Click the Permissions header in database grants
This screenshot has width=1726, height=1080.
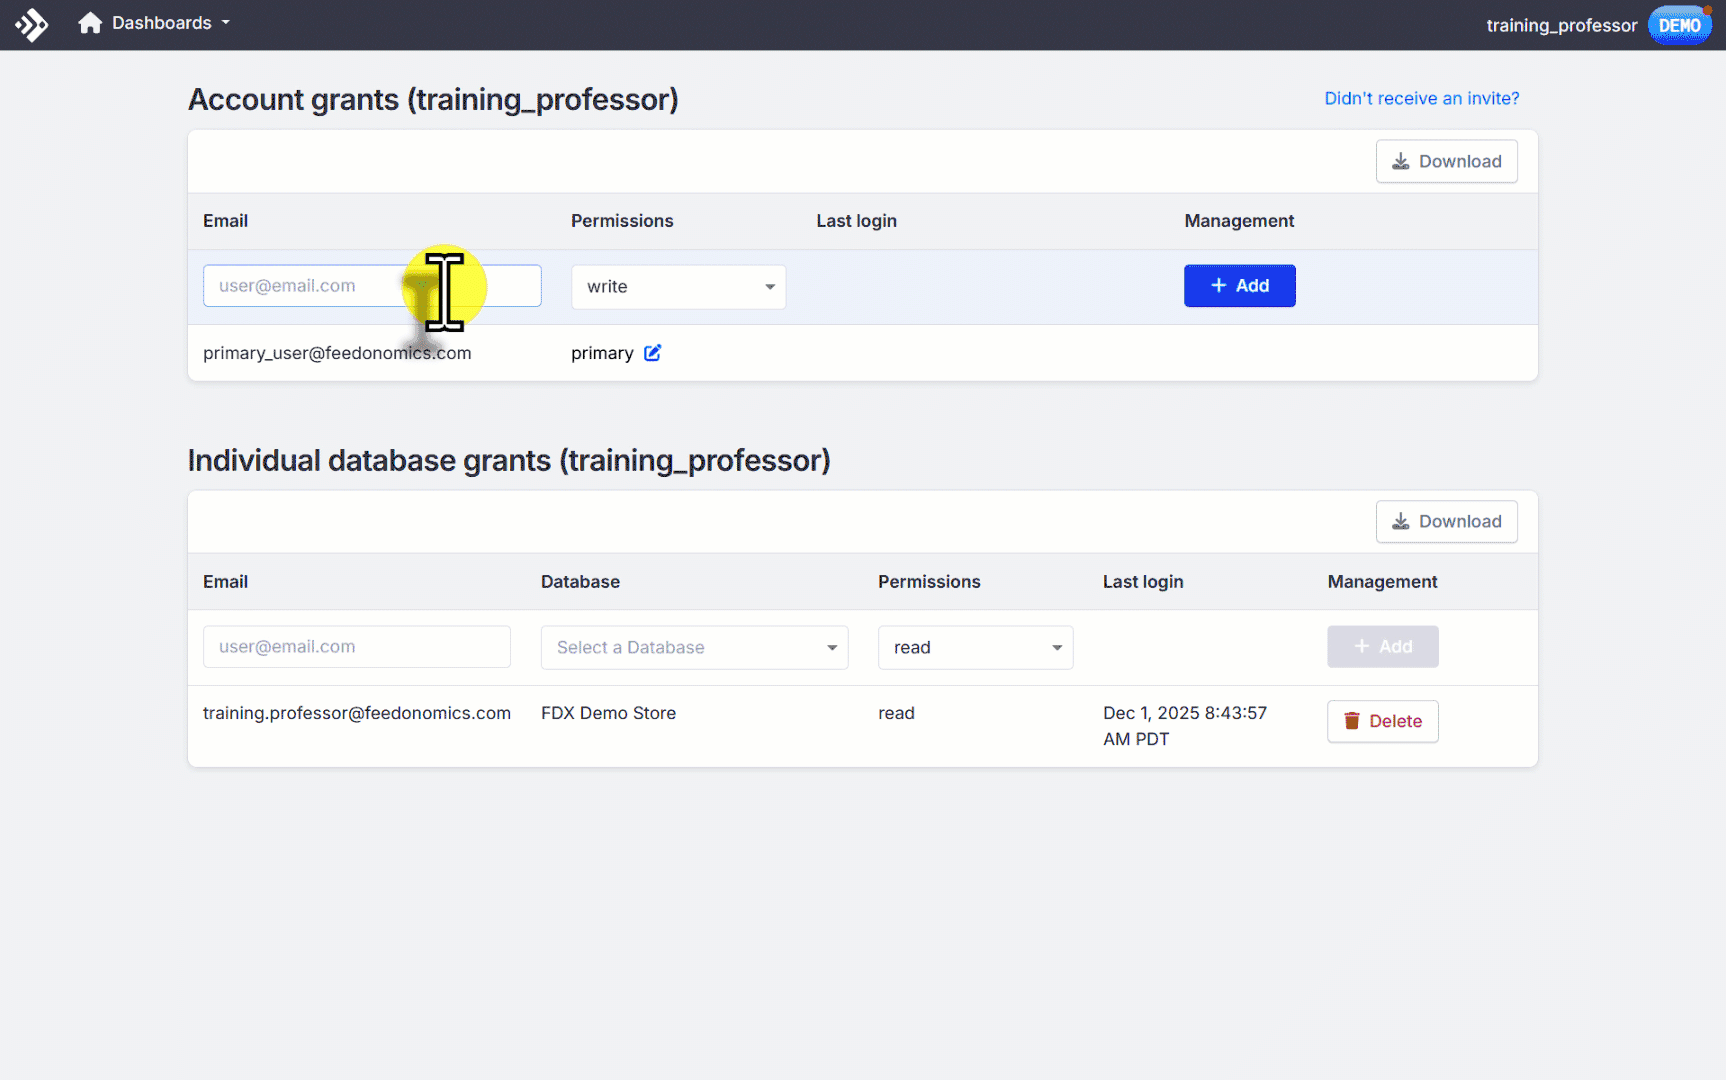point(929,582)
